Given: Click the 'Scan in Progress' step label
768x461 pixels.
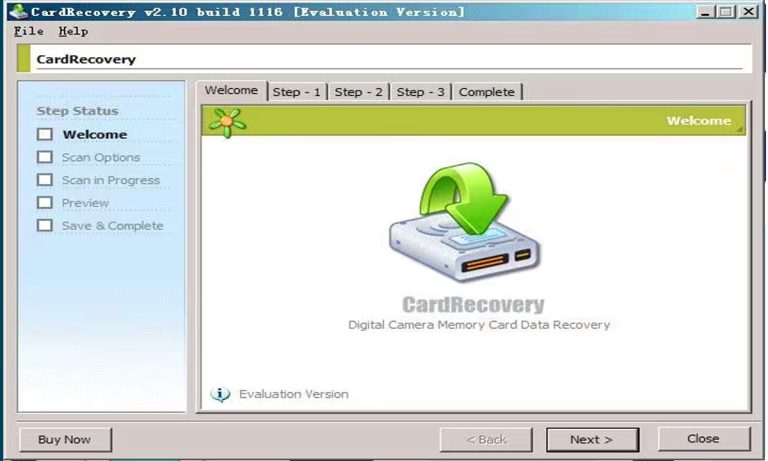Looking at the screenshot, I should [x=111, y=180].
